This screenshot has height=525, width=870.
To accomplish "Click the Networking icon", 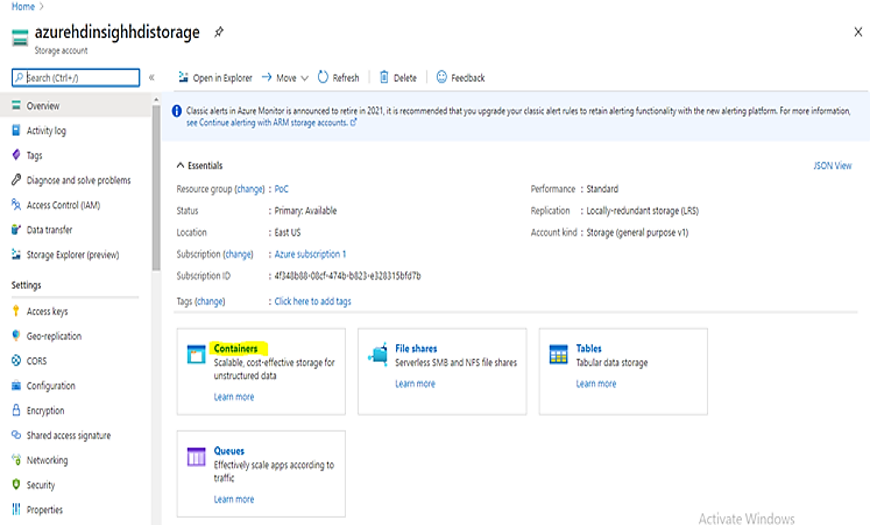I will [16, 460].
